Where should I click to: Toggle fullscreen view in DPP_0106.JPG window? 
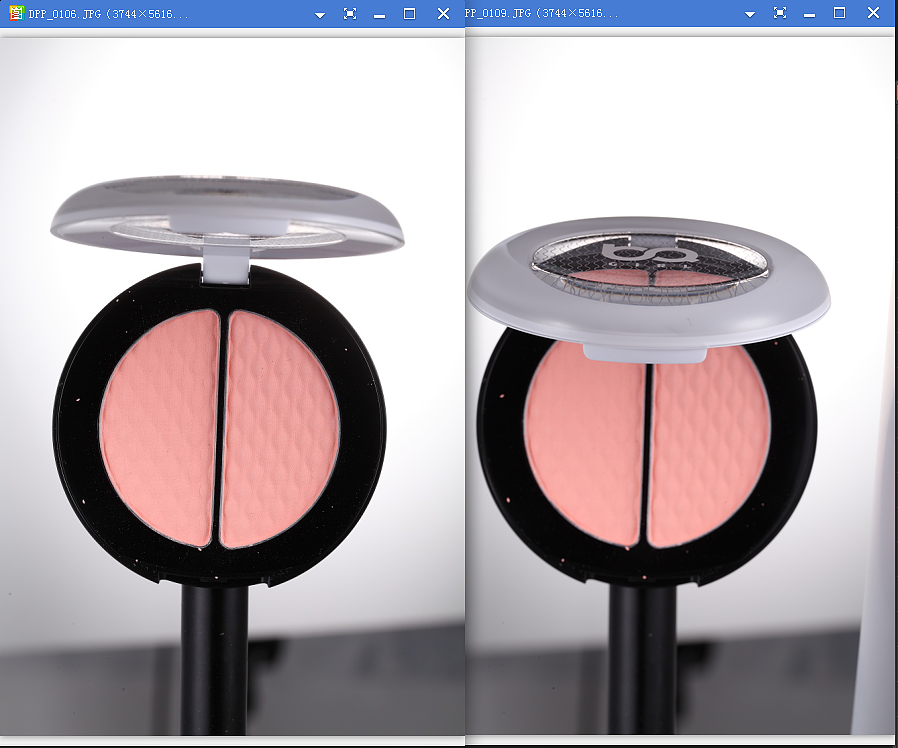tap(350, 14)
